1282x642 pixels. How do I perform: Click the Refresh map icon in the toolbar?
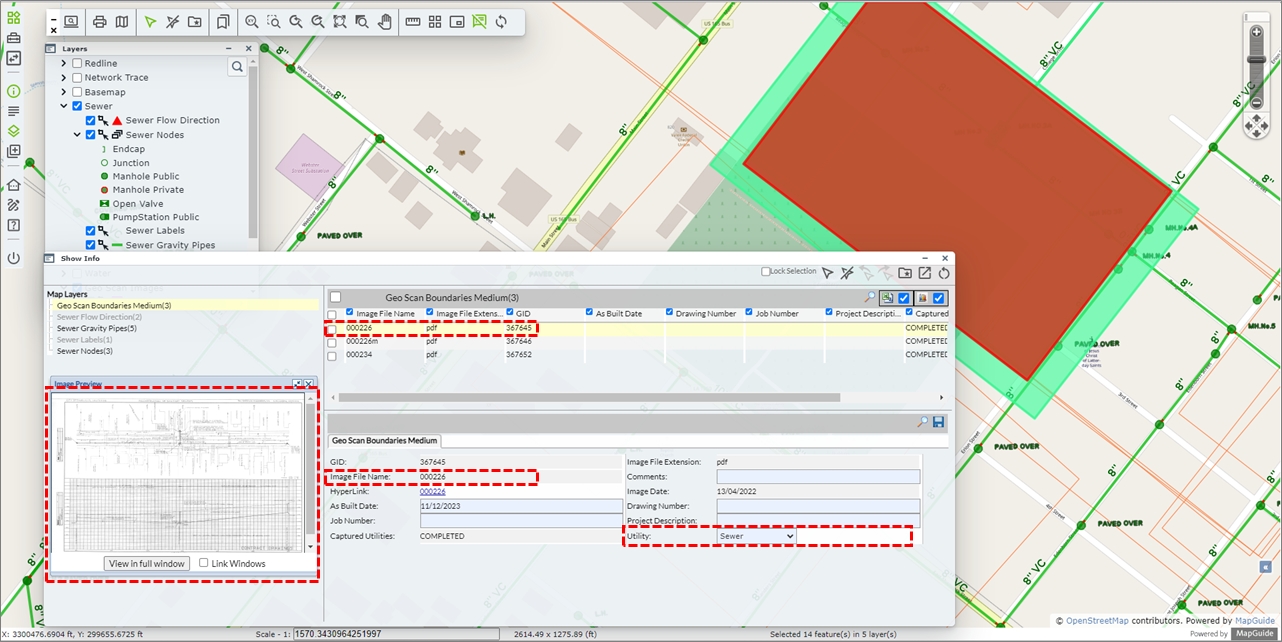pos(501,21)
